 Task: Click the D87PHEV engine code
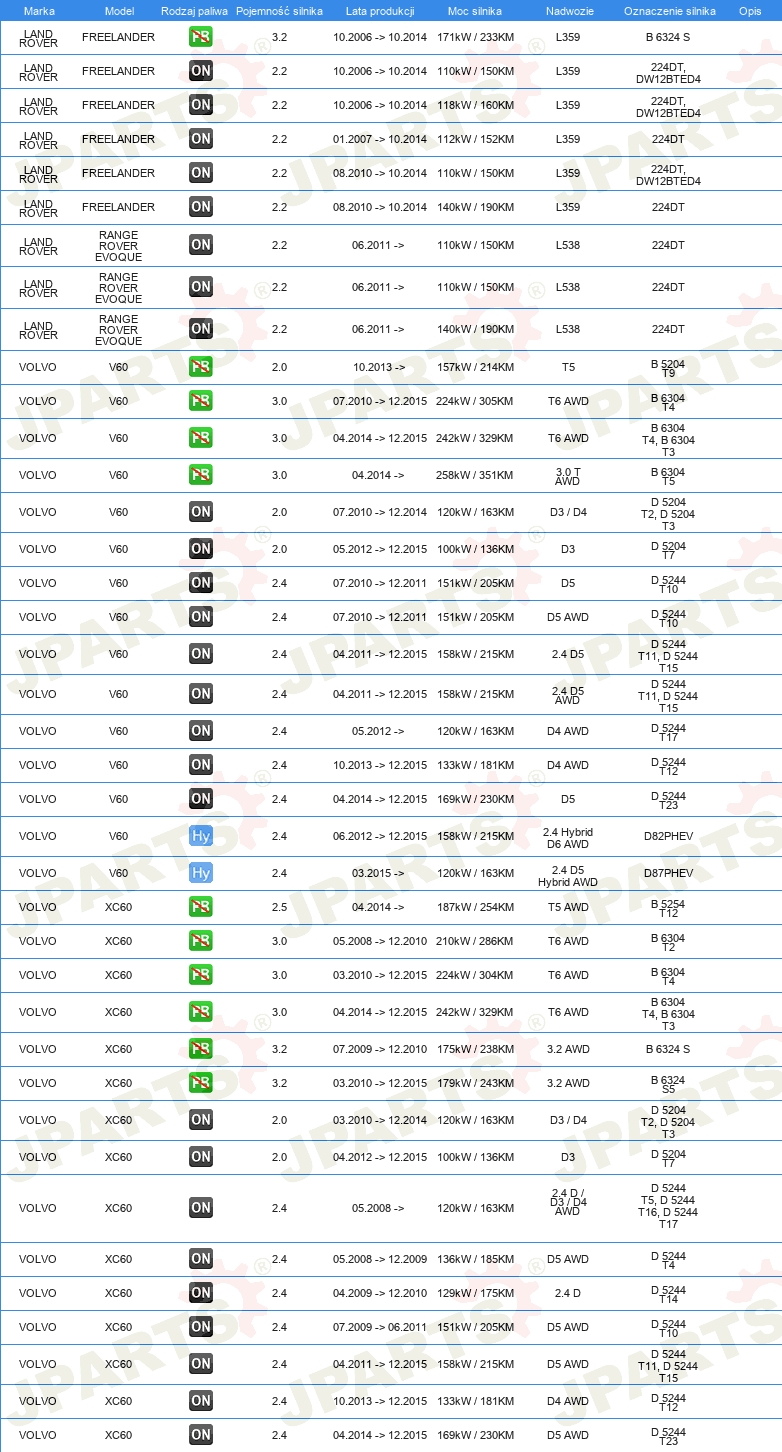pos(669,873)
